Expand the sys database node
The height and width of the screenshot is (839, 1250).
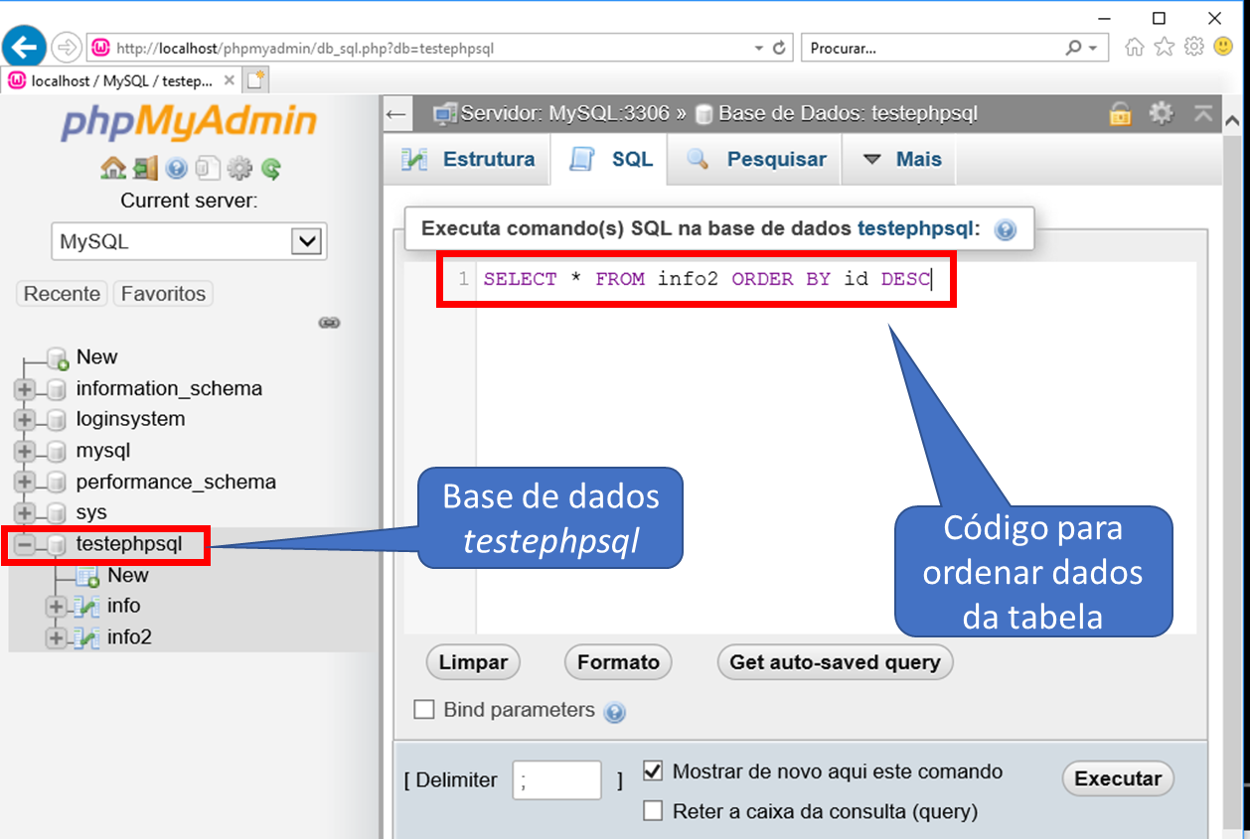[x=25, y=513]
